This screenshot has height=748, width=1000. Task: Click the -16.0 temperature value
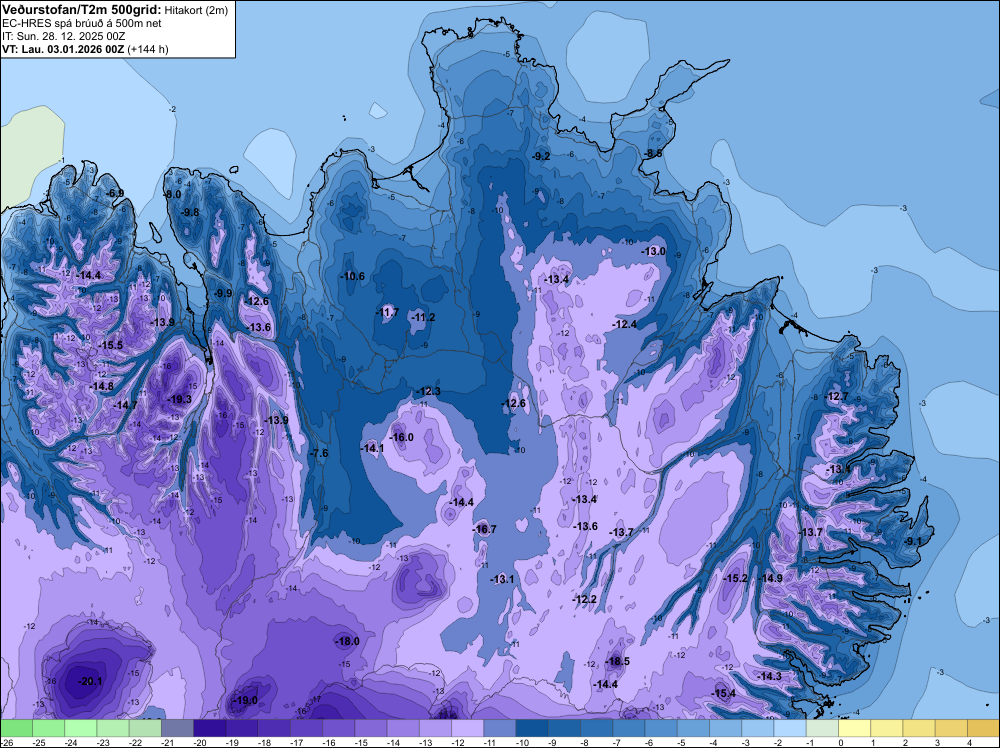[401, 437]
